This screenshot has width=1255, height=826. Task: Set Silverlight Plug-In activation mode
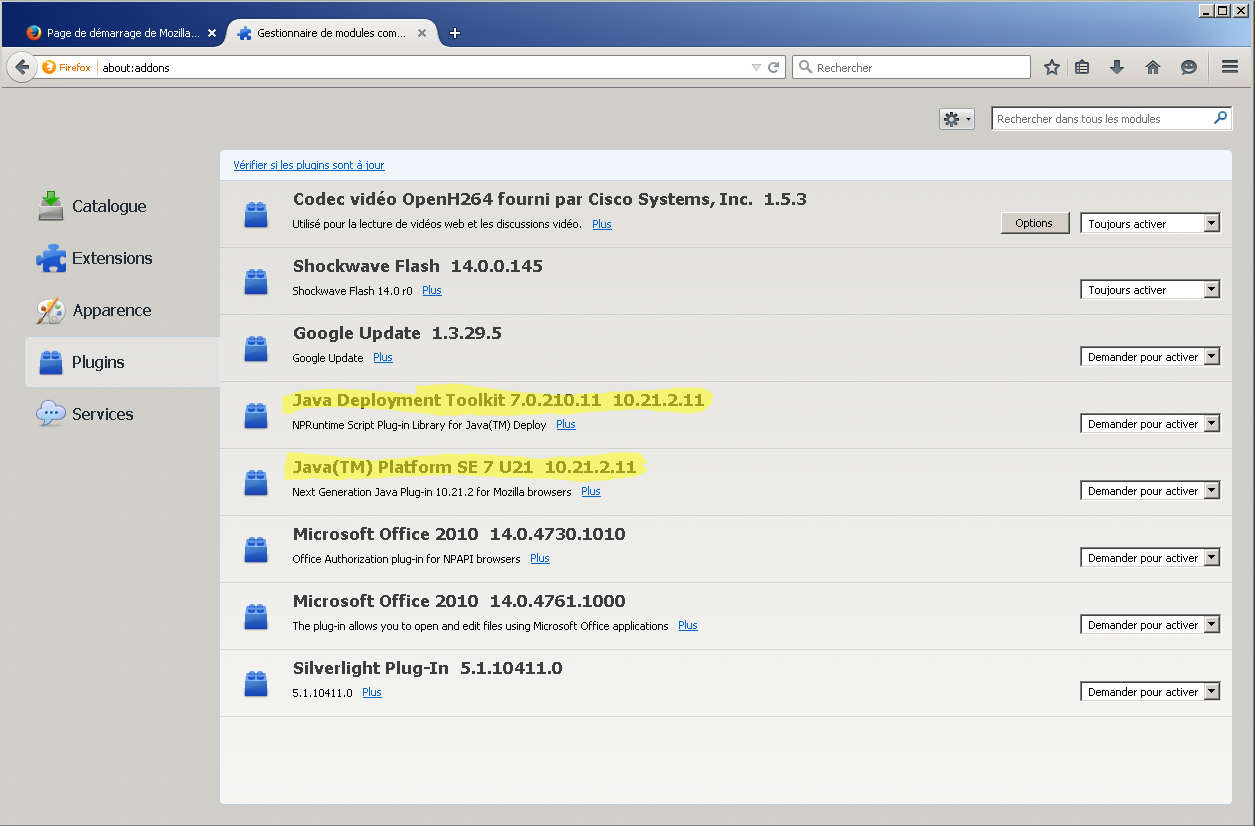pos(1149,691)
